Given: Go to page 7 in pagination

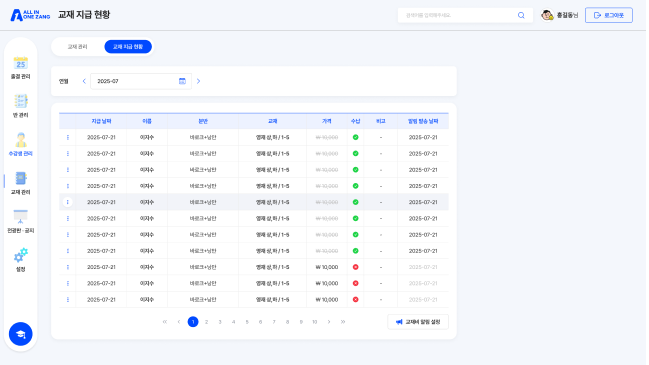Looking at the screenshot, I should 274,322.
